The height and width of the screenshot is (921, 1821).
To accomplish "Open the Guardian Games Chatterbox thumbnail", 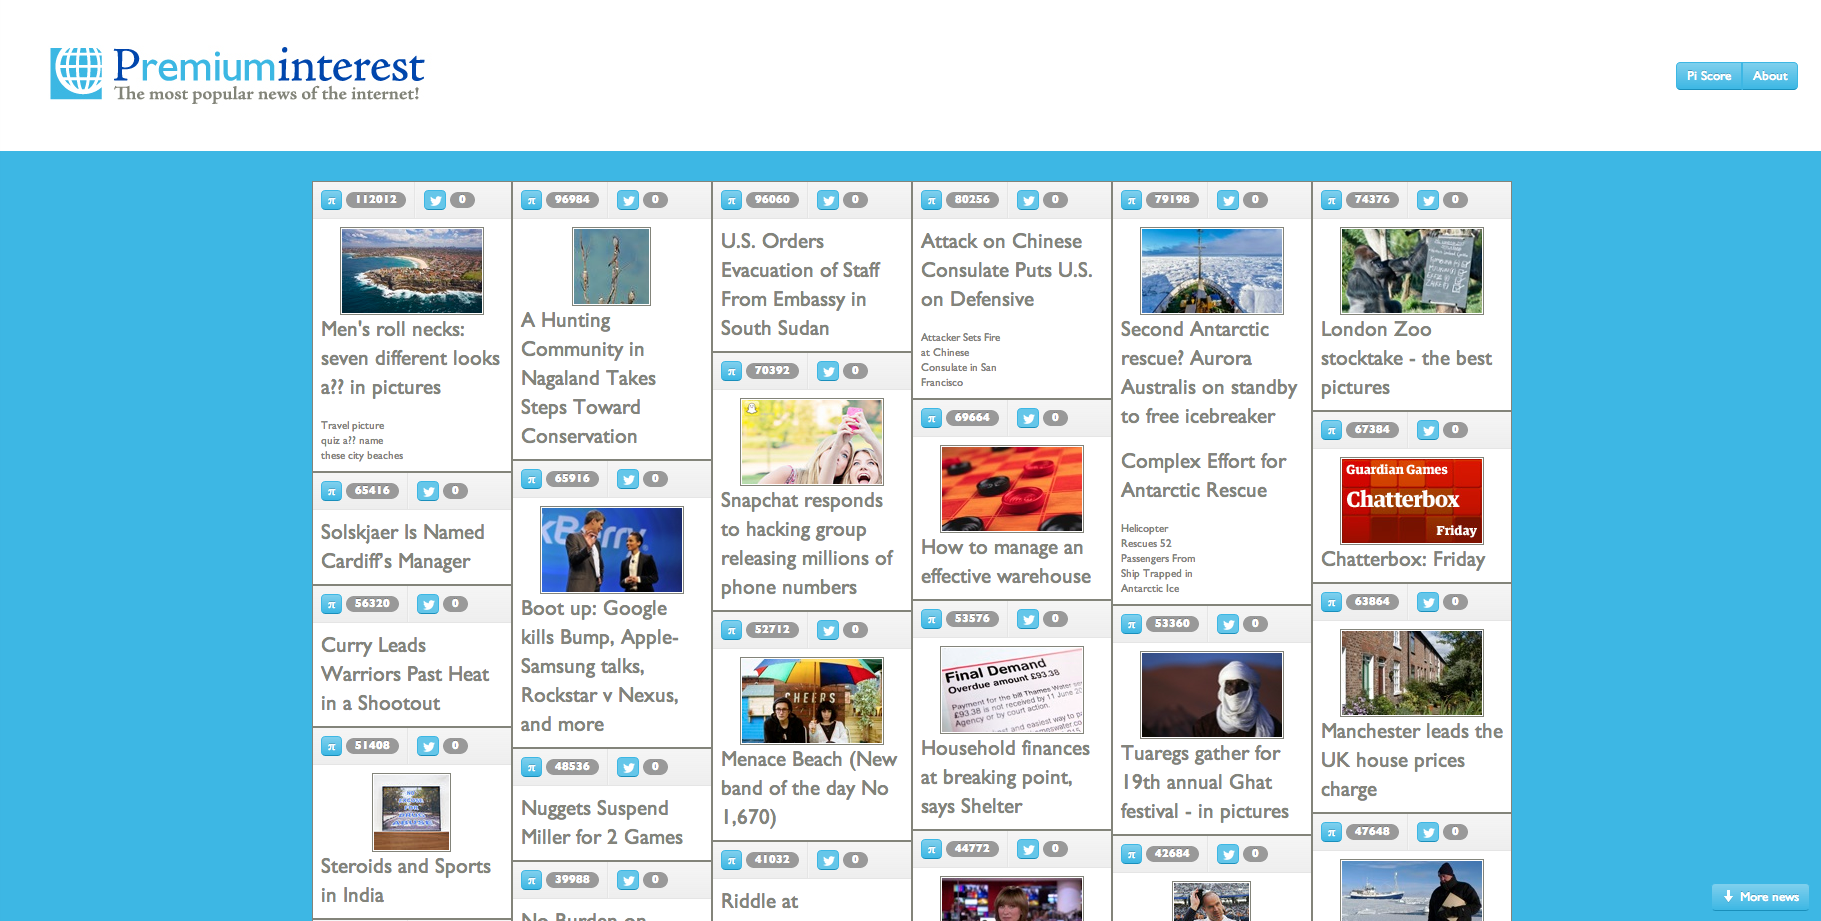I will [x=1412, y=500].
